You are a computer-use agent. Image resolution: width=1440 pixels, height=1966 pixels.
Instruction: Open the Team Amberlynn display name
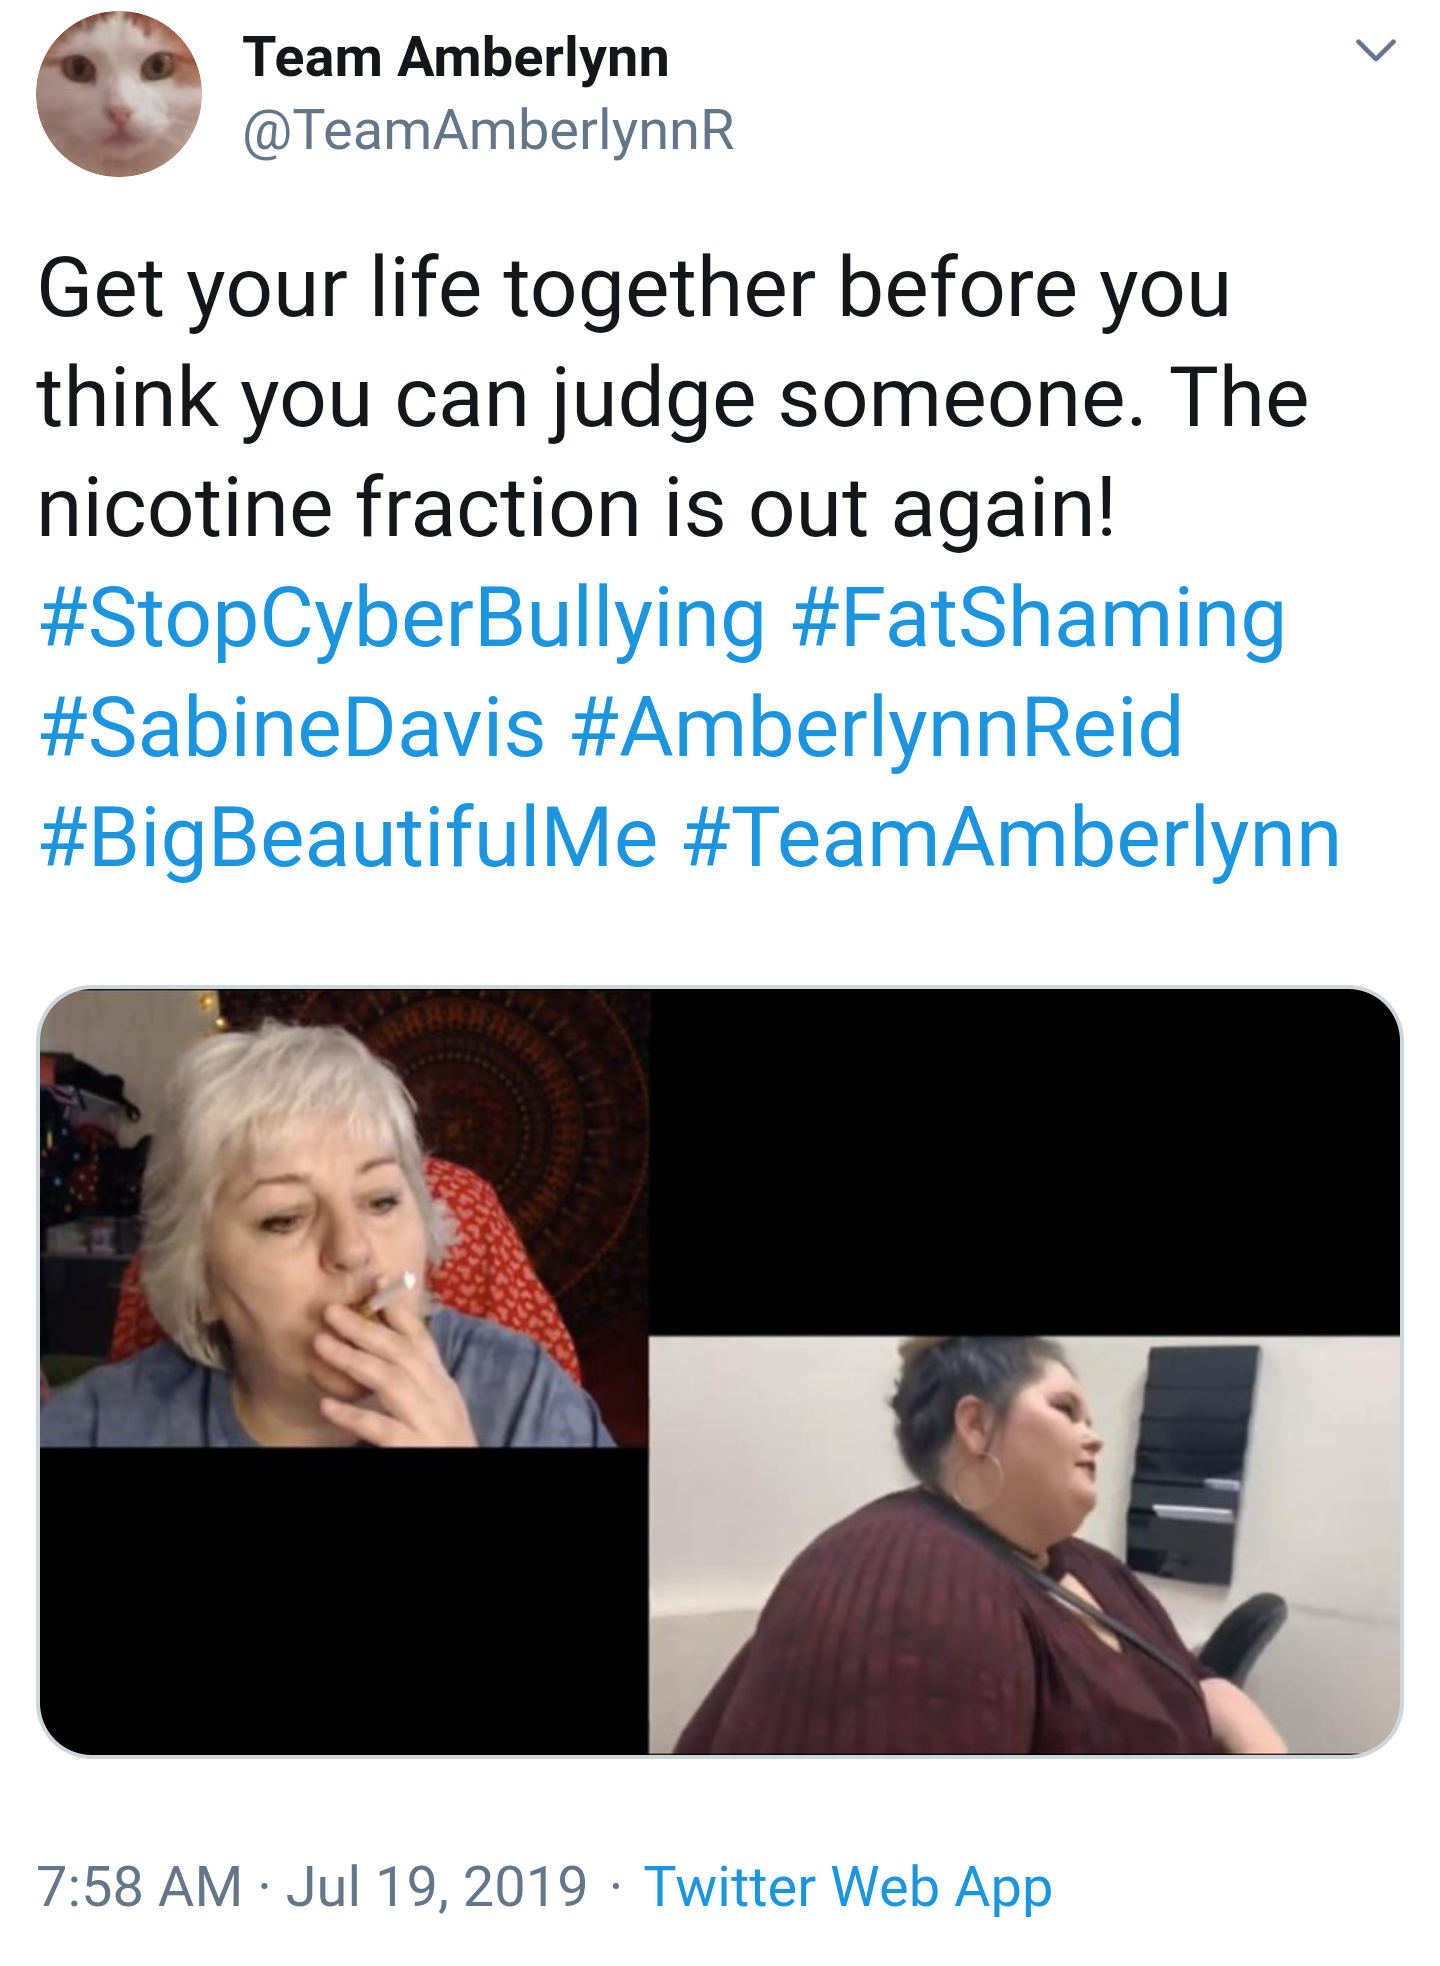pos(456,57)
